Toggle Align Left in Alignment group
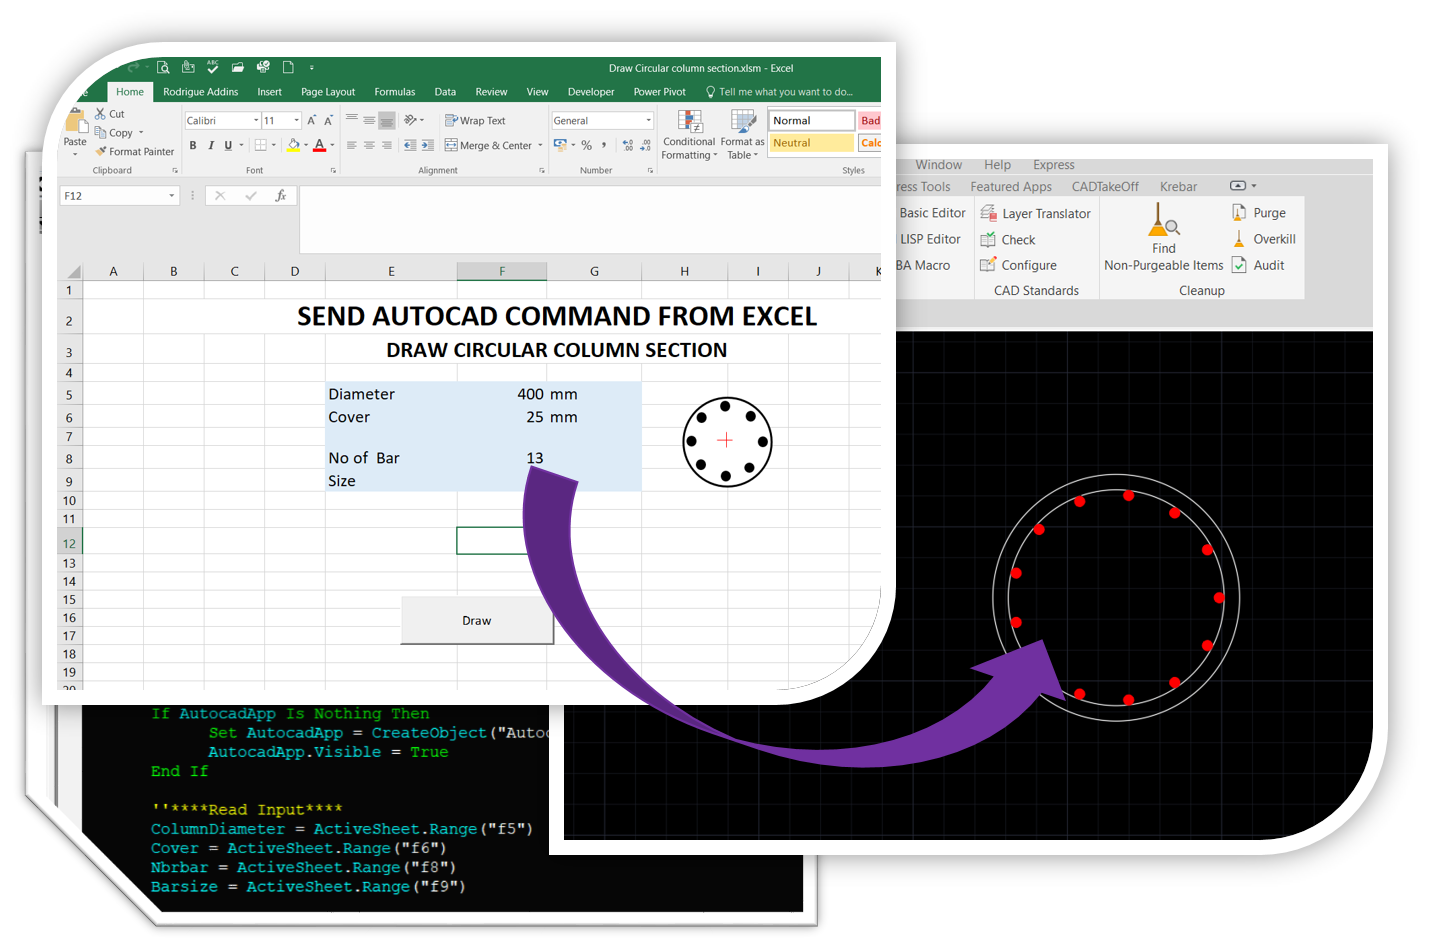Screen dimensions: 1430x943 (352, 145)
